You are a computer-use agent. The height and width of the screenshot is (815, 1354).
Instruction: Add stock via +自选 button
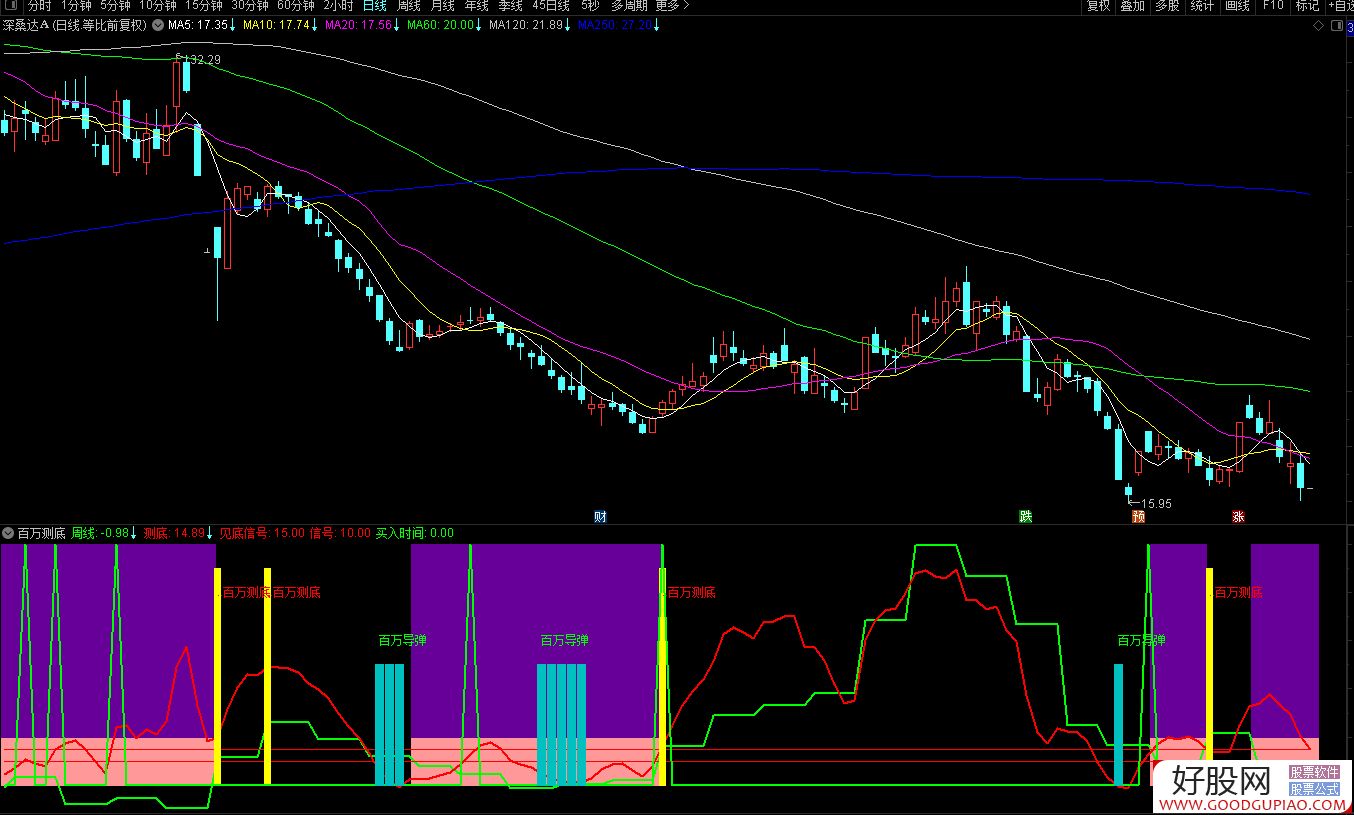1342,6
